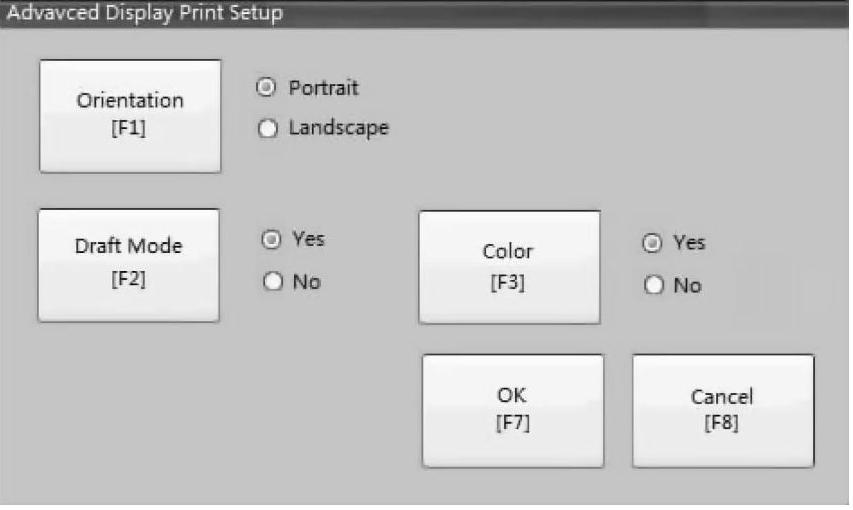Click the Color [F3] button
This screenshot has width=853, height=510.
coord(510,267)
